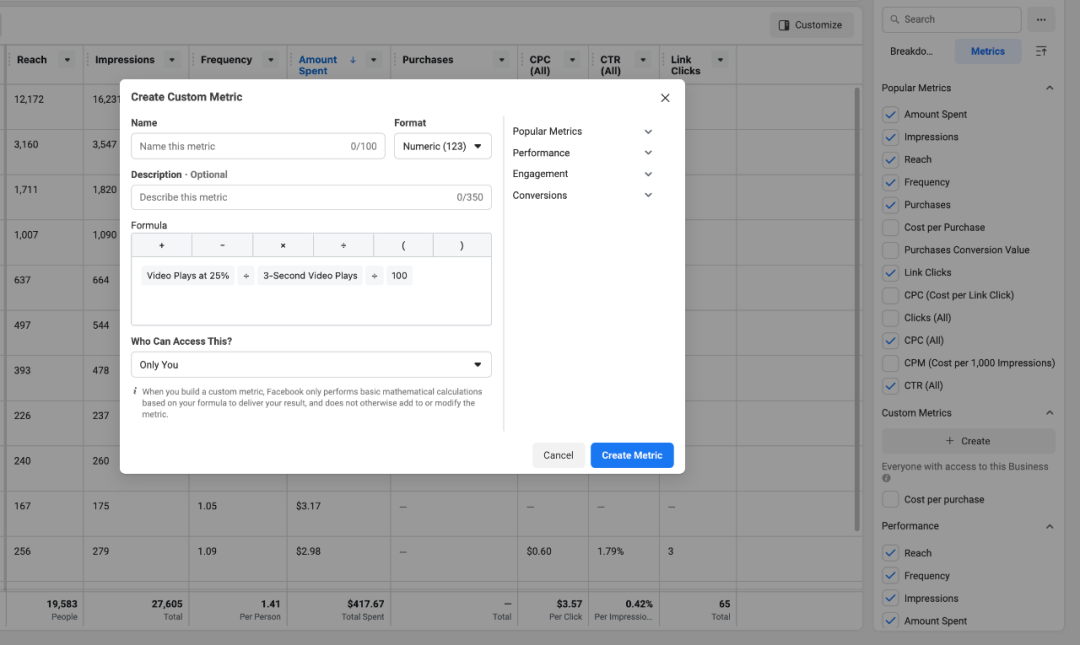
Task: Check custom metric Cost per purchase
Action: pyautogui.click(x=891, y=500)
